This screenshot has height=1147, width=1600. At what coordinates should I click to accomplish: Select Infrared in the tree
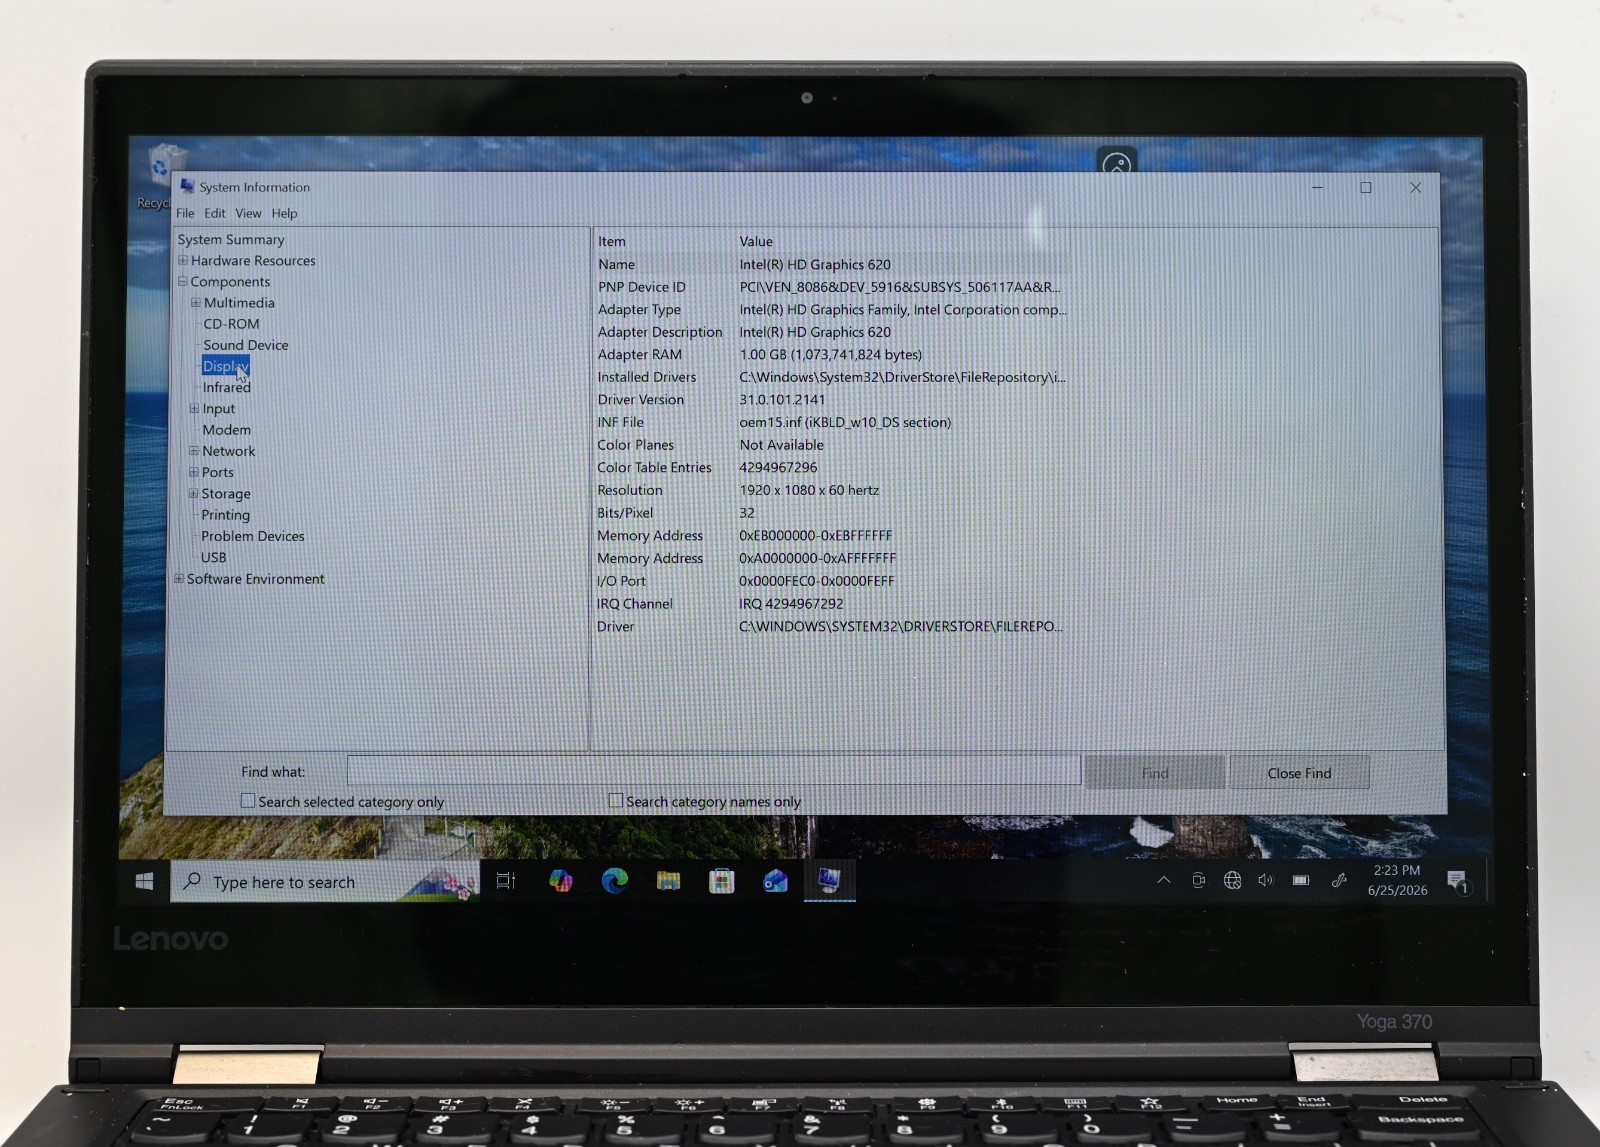click(x=227, y=387)
